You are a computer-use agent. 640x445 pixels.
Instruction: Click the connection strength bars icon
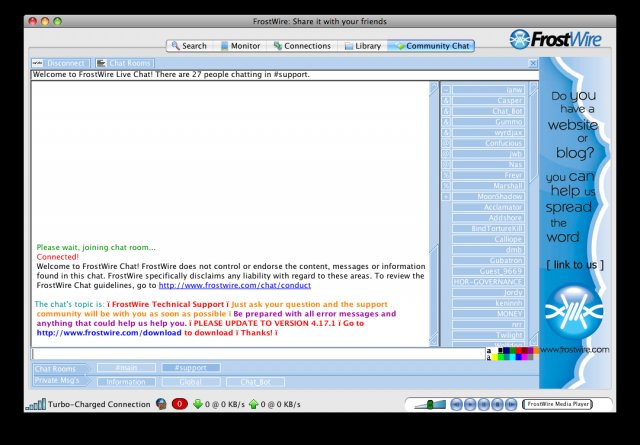(36, 404)
